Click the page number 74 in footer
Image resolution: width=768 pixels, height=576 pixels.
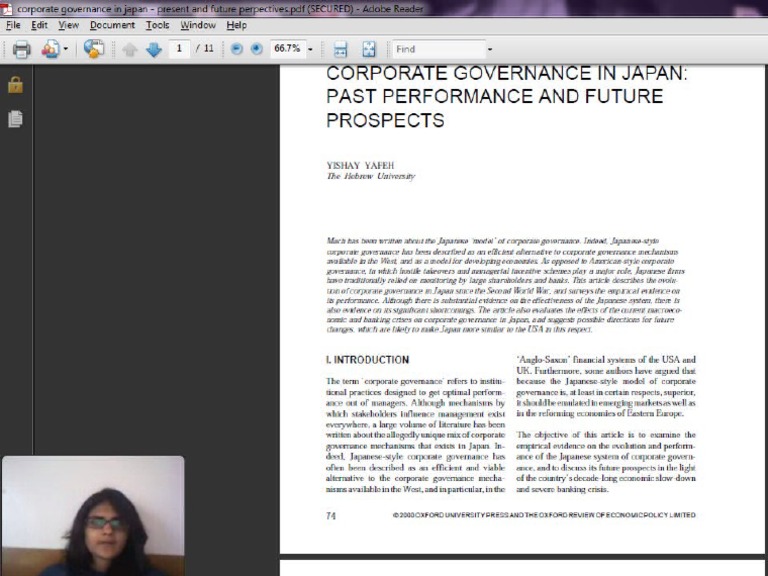point(331,515)
